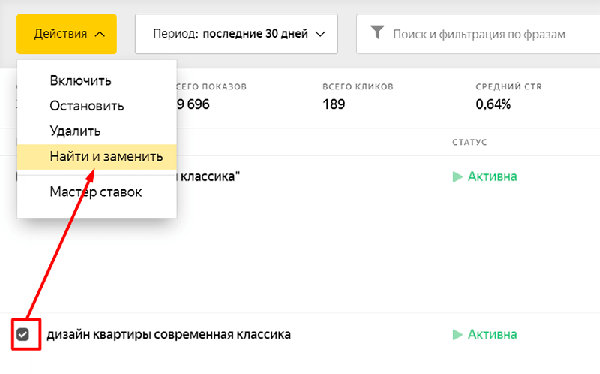Image resolution: width=600 pixels, height=374 pixels.
Task: Click the funnel filter icon
Action: [377, 33]
